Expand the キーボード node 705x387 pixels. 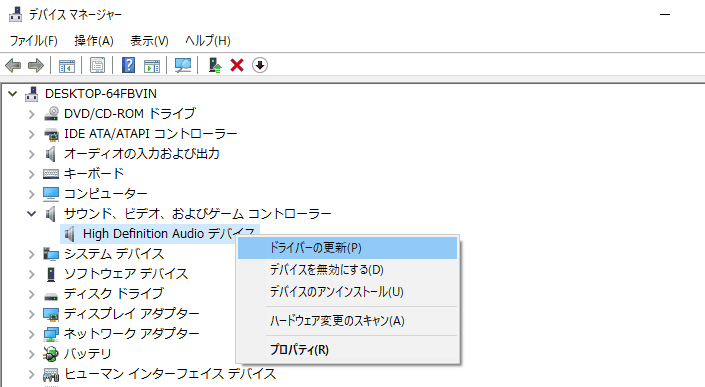point(31,174)
